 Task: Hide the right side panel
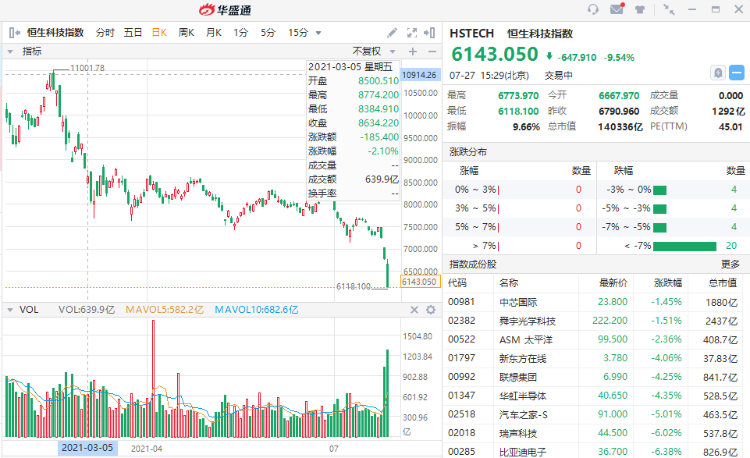coord(429,33)
